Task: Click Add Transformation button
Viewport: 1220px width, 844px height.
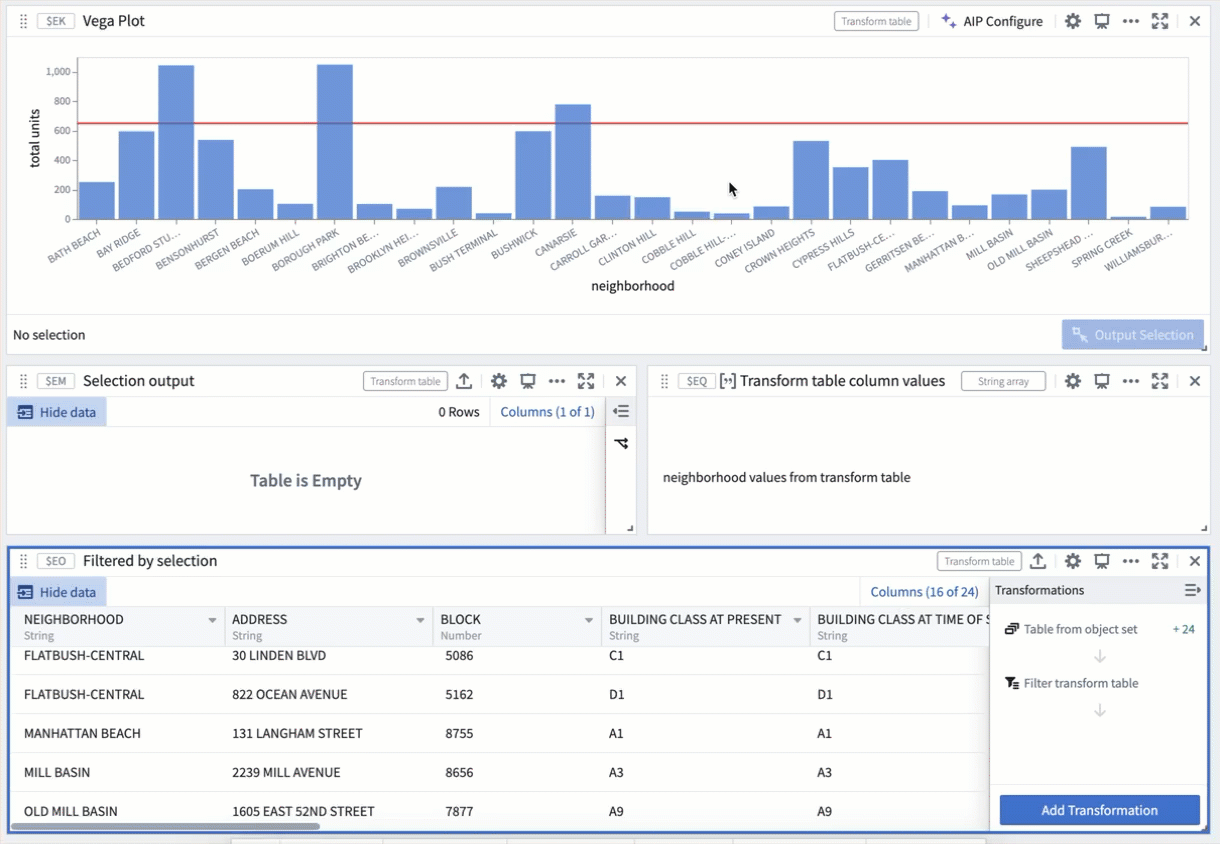Action: tap(1100, 810)
